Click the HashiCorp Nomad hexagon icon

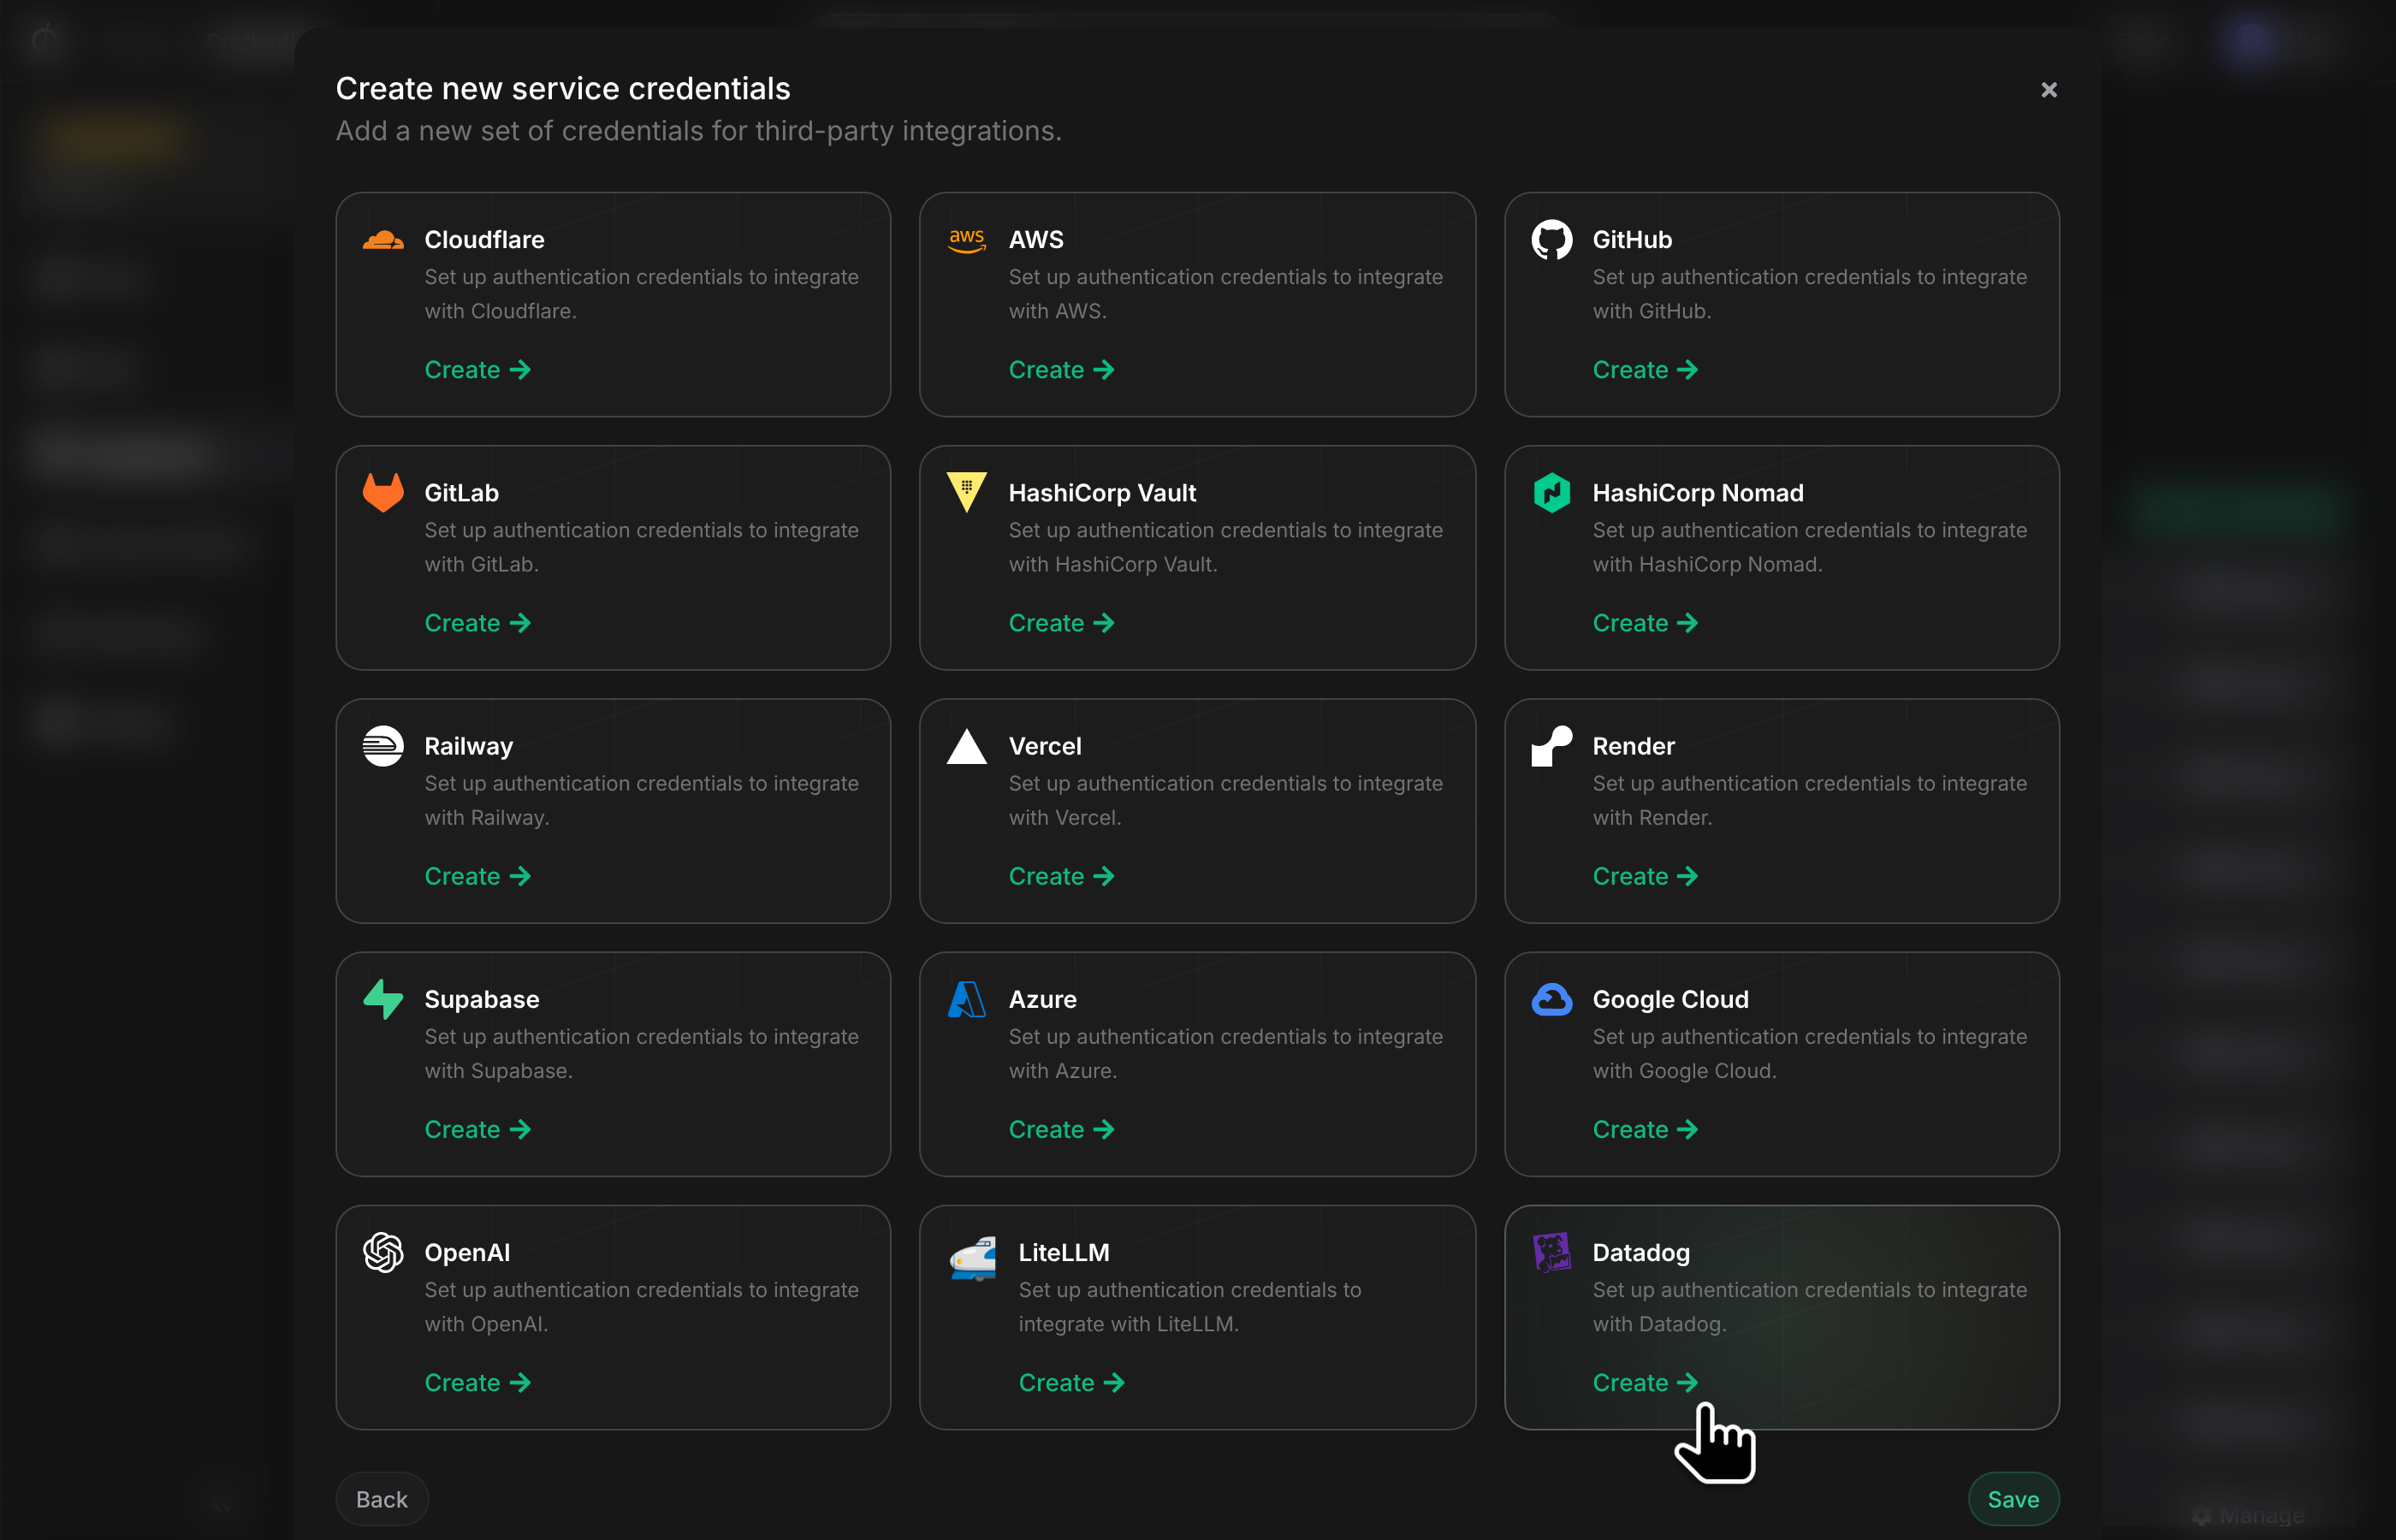pos(1551,492)
